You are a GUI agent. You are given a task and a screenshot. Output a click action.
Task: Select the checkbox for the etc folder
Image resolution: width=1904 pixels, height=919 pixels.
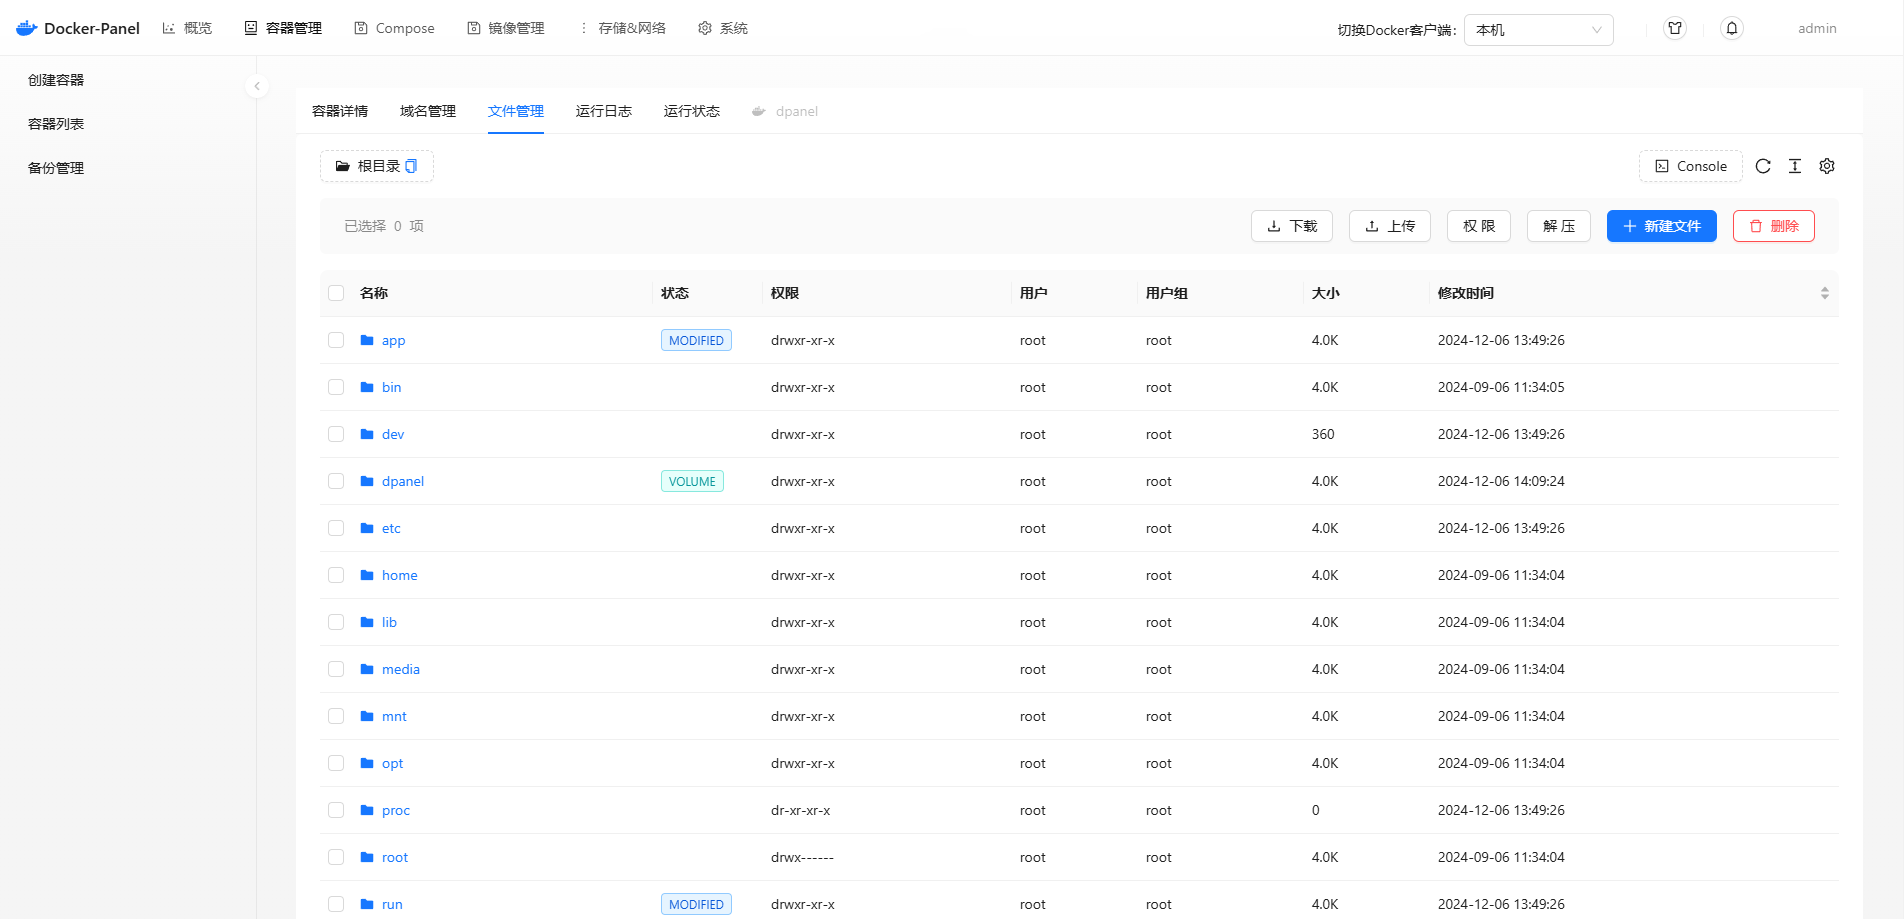coord(336,528)
